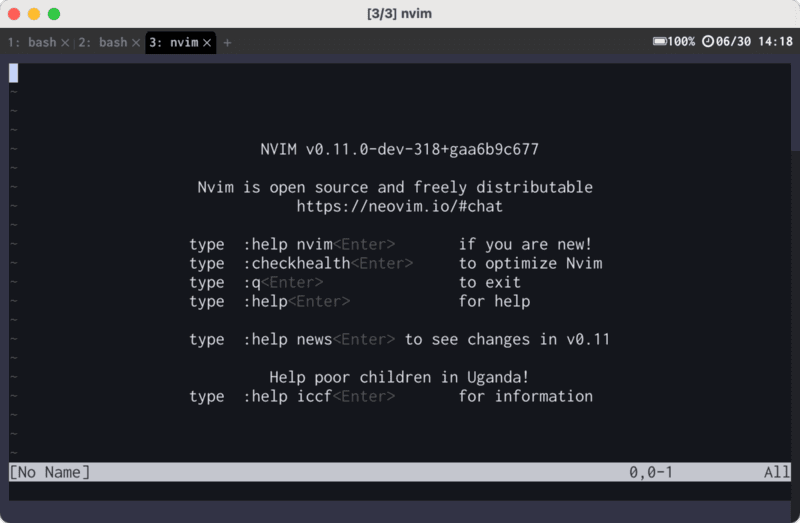Click the 'if you are new!' text

[x=525, y=244]
